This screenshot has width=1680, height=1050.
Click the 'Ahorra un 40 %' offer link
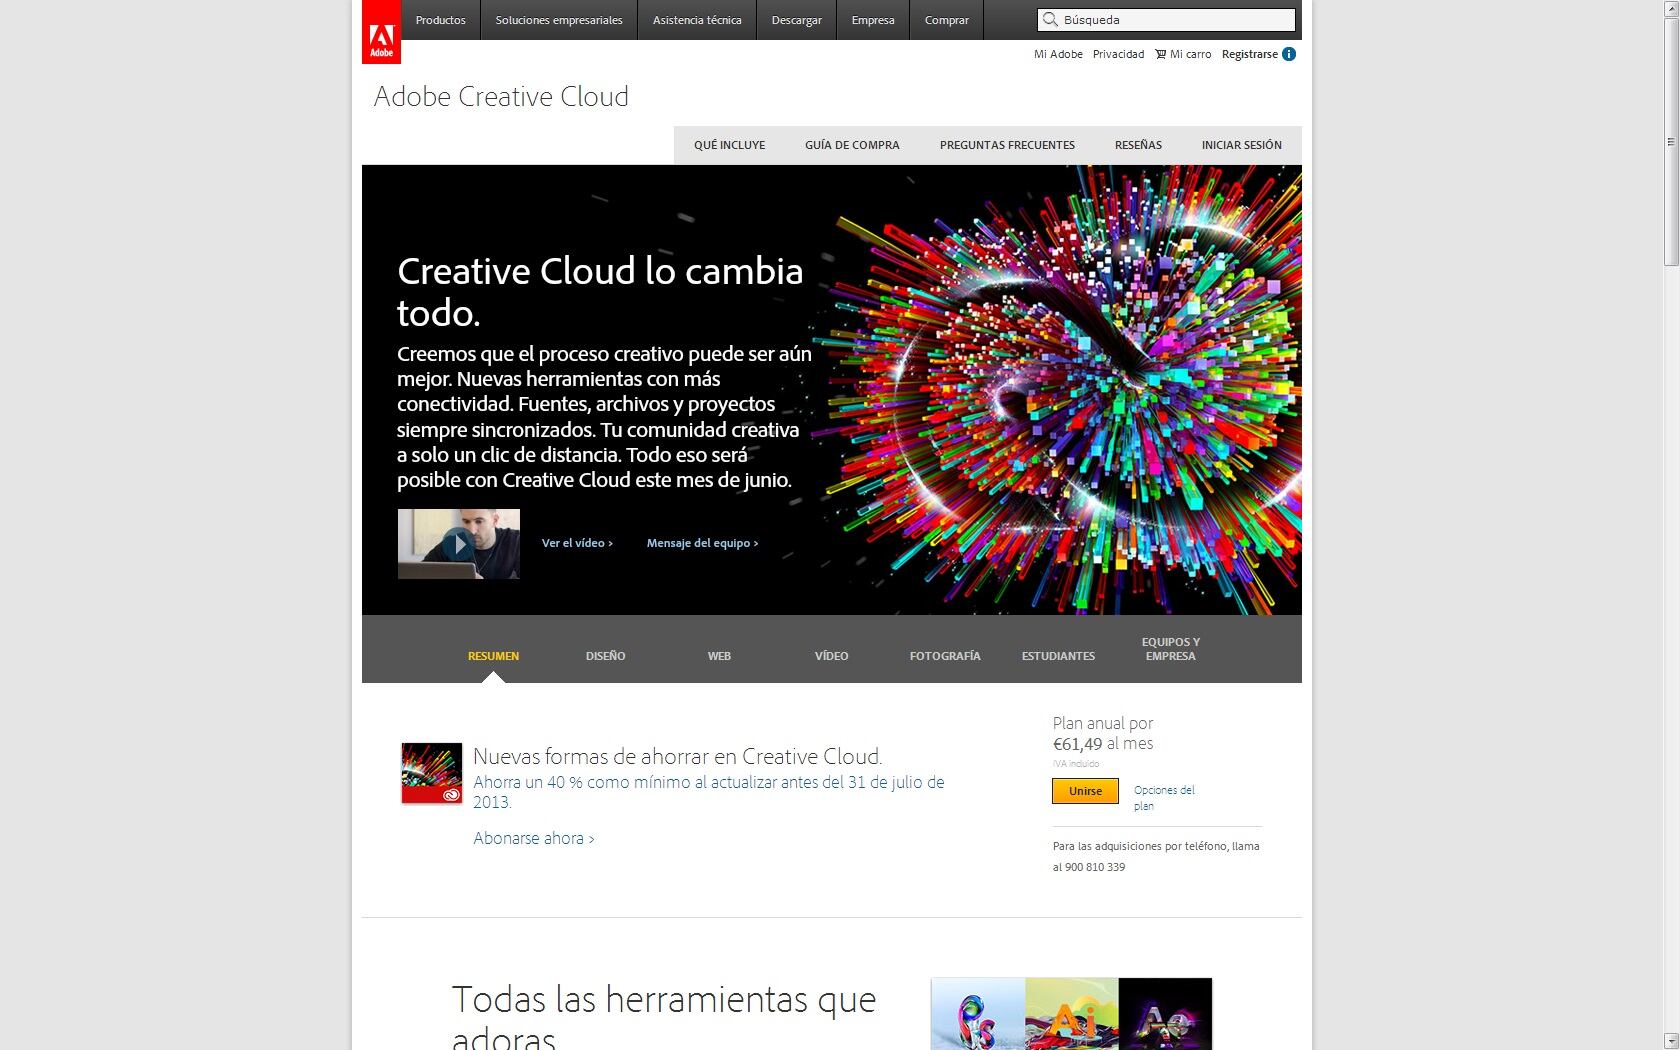click(708, 792)
